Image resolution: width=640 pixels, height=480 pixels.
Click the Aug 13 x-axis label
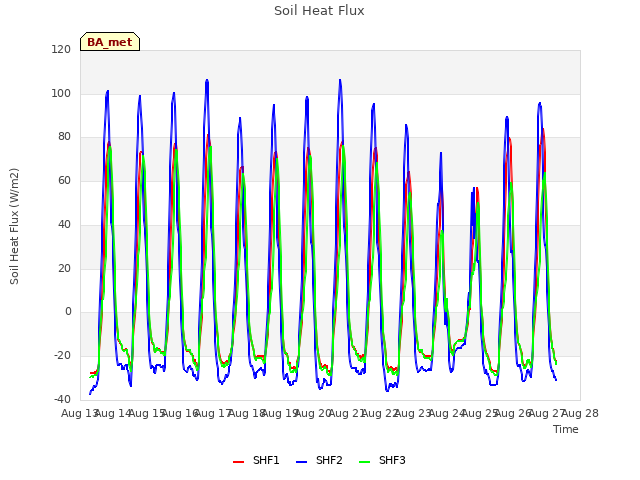click(79, 413)
